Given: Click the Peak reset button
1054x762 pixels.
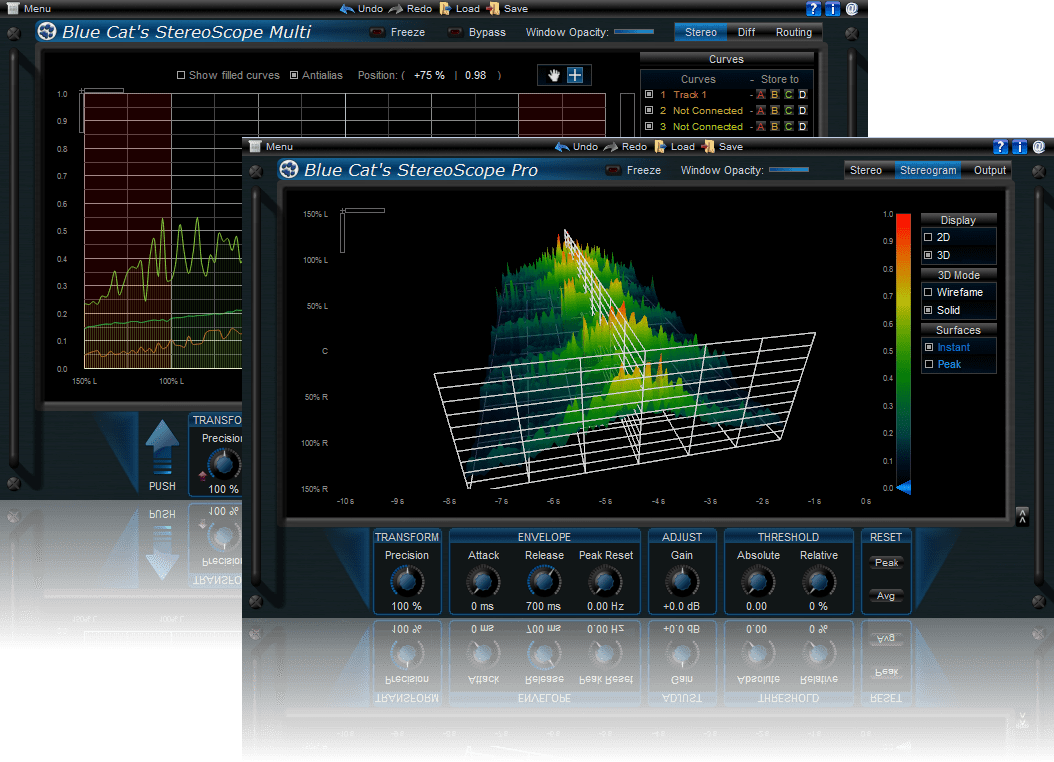Looking at the screenshot, I should click(886, 562).
